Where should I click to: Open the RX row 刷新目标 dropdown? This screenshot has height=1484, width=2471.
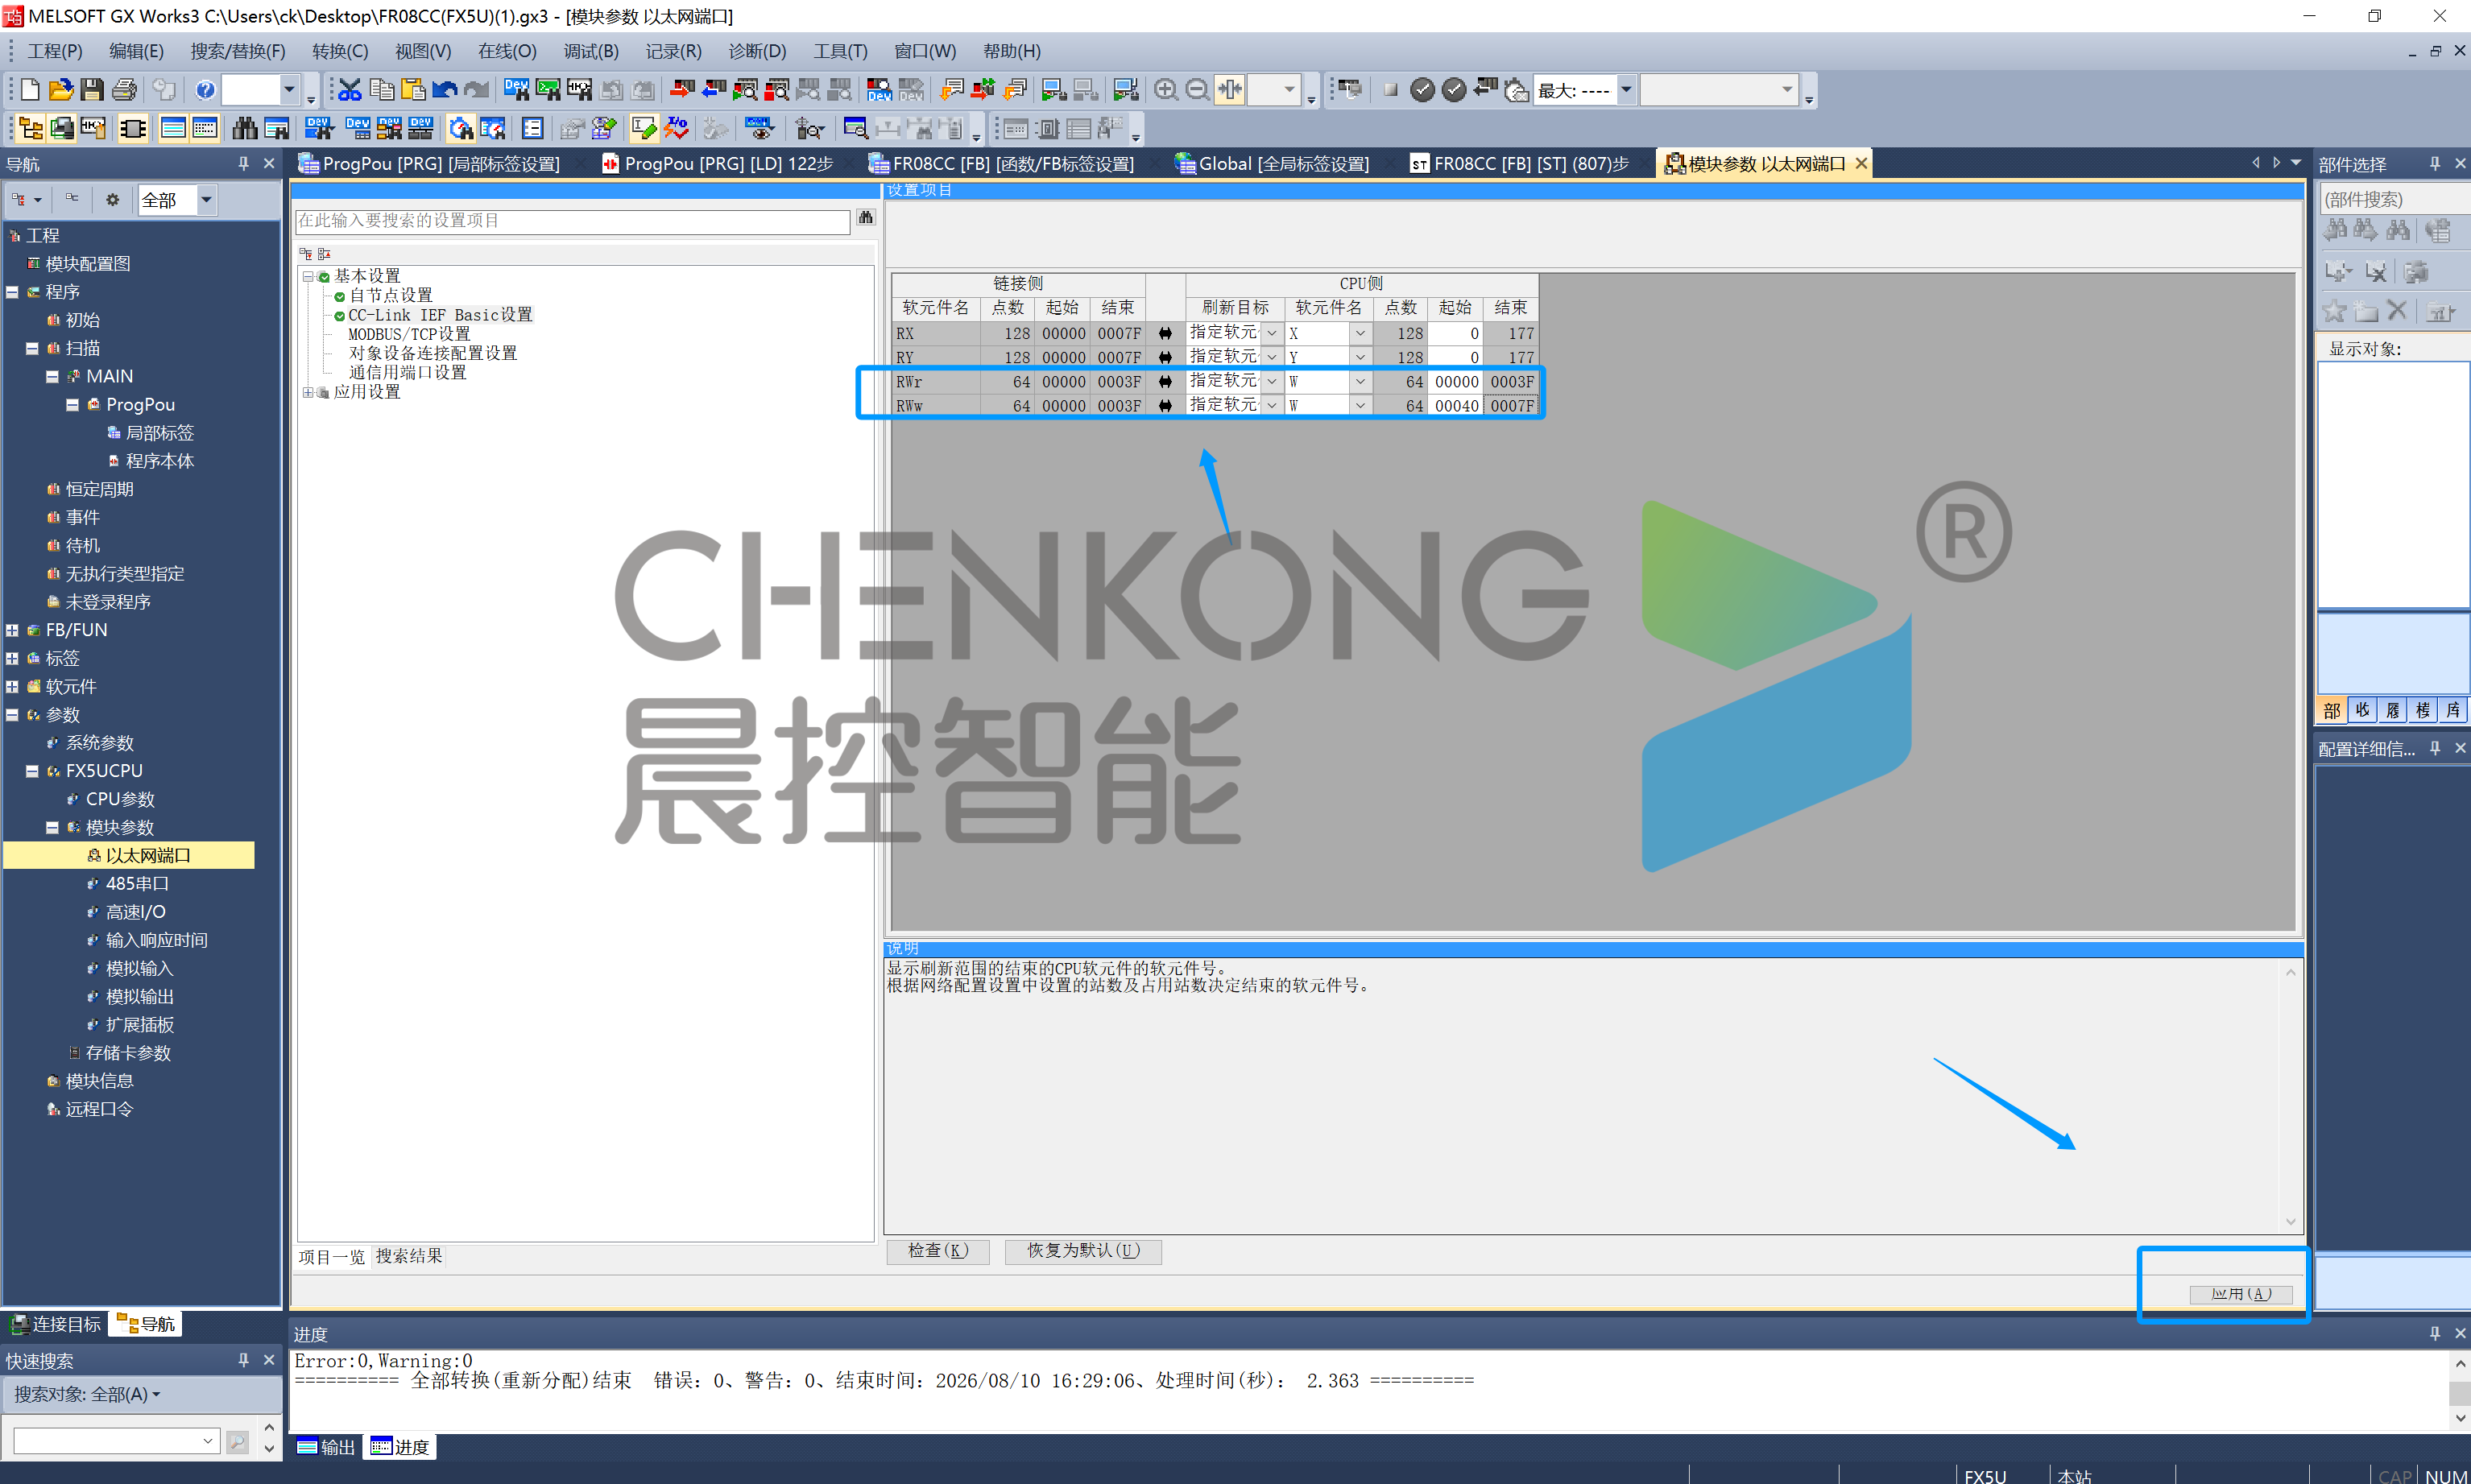pyautogui.click(x=1272, y=333)
